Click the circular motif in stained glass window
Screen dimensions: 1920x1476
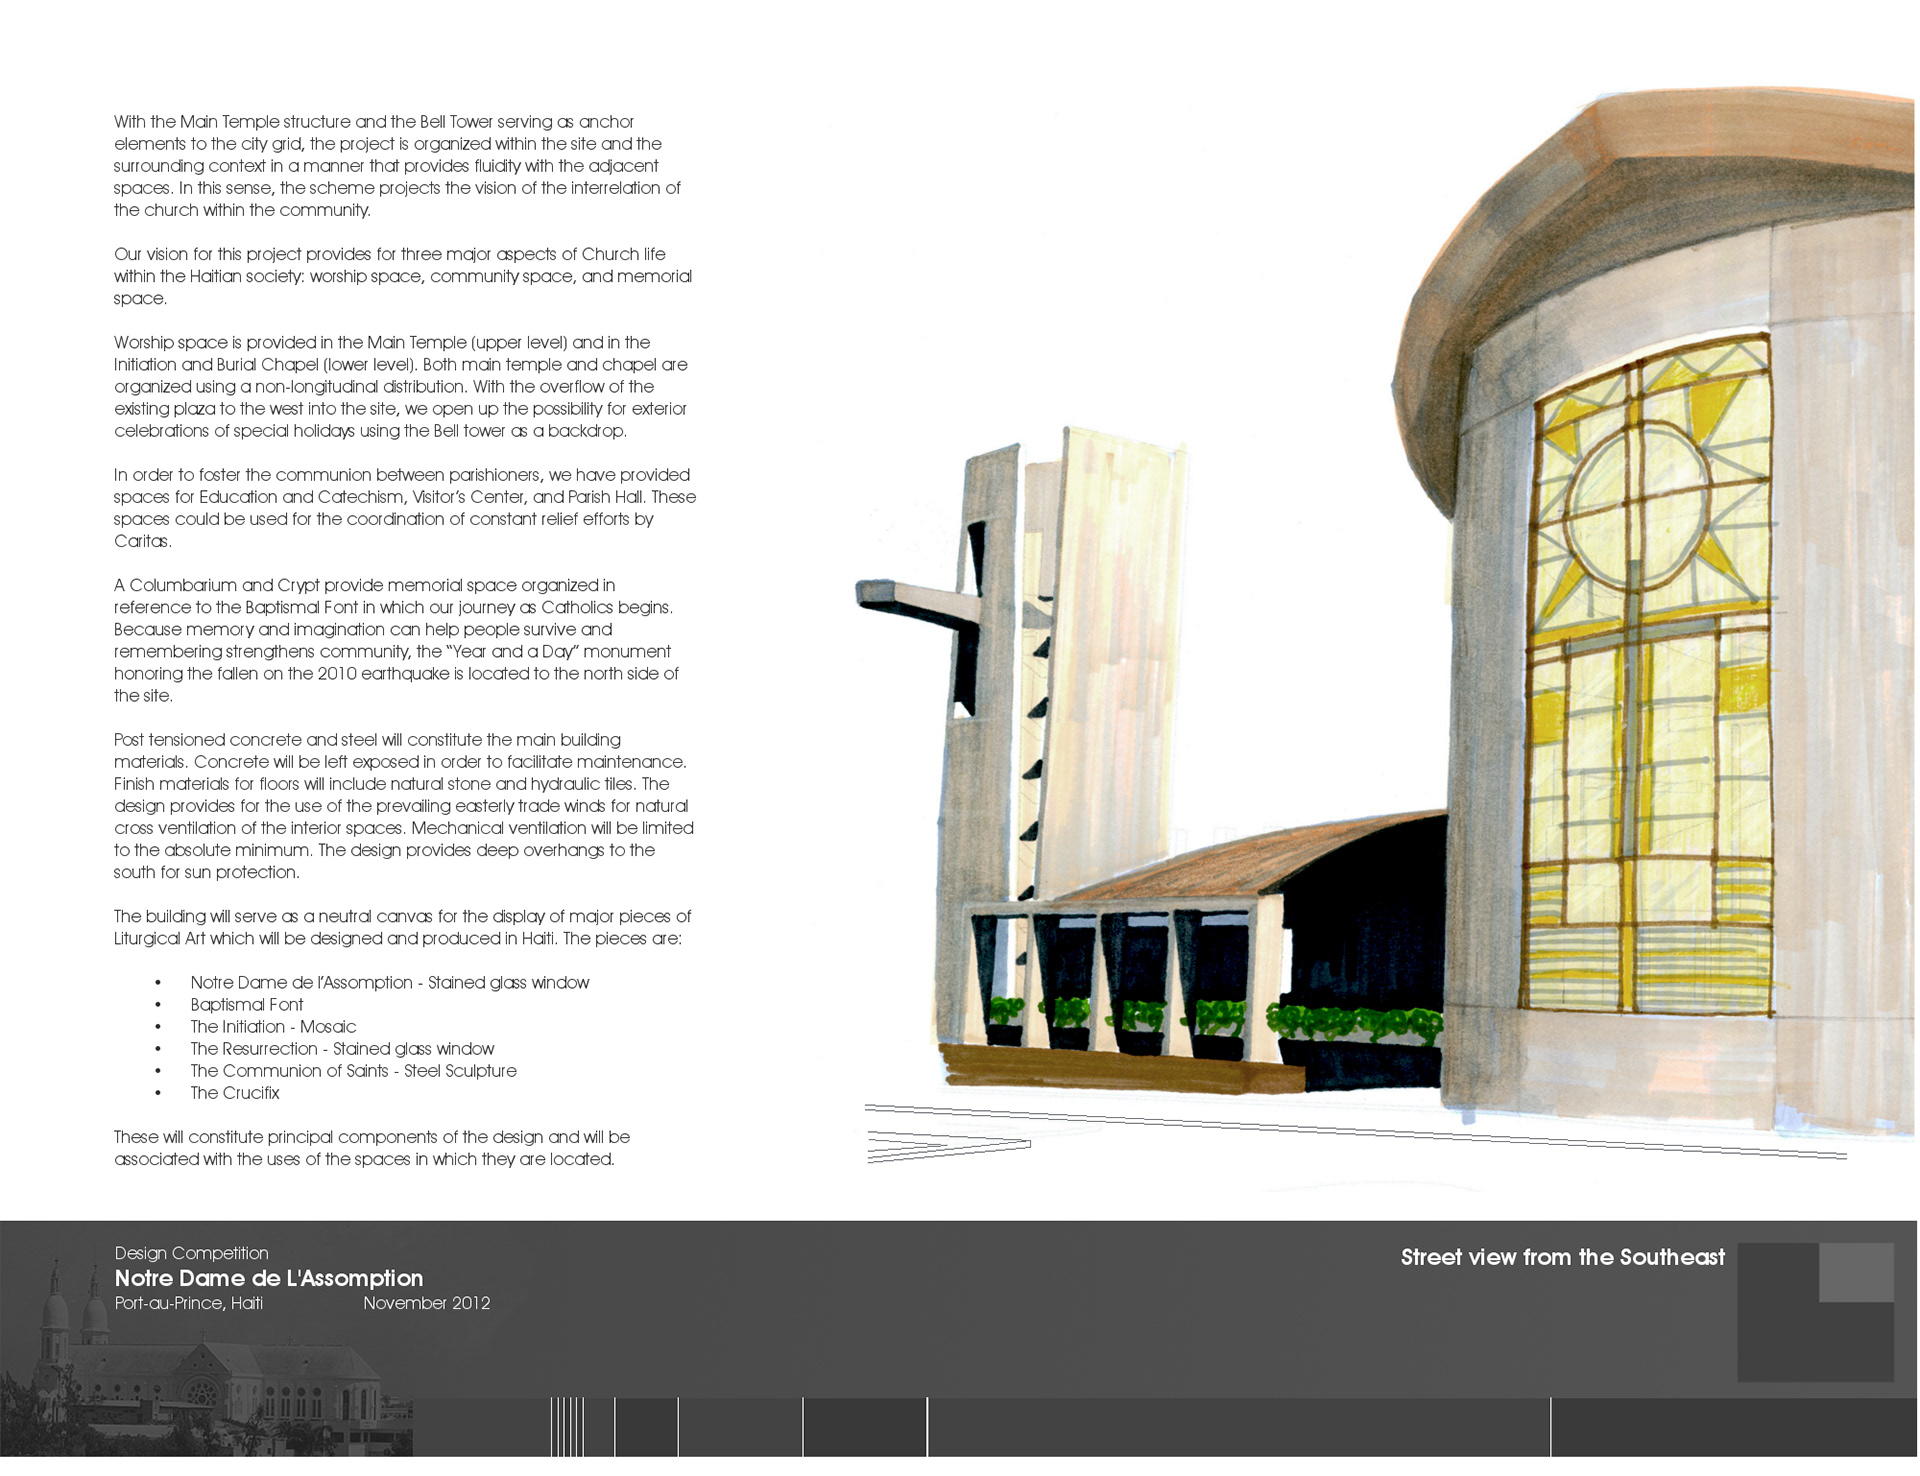[x=1637, y=507]
